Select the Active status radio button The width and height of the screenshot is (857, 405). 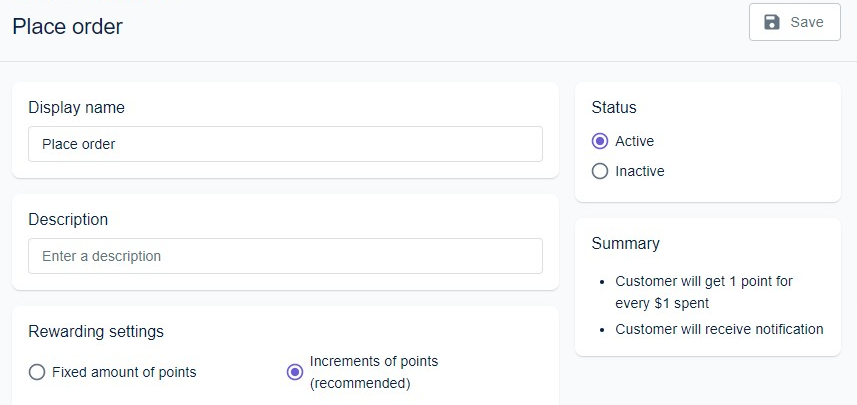(600, 141)
